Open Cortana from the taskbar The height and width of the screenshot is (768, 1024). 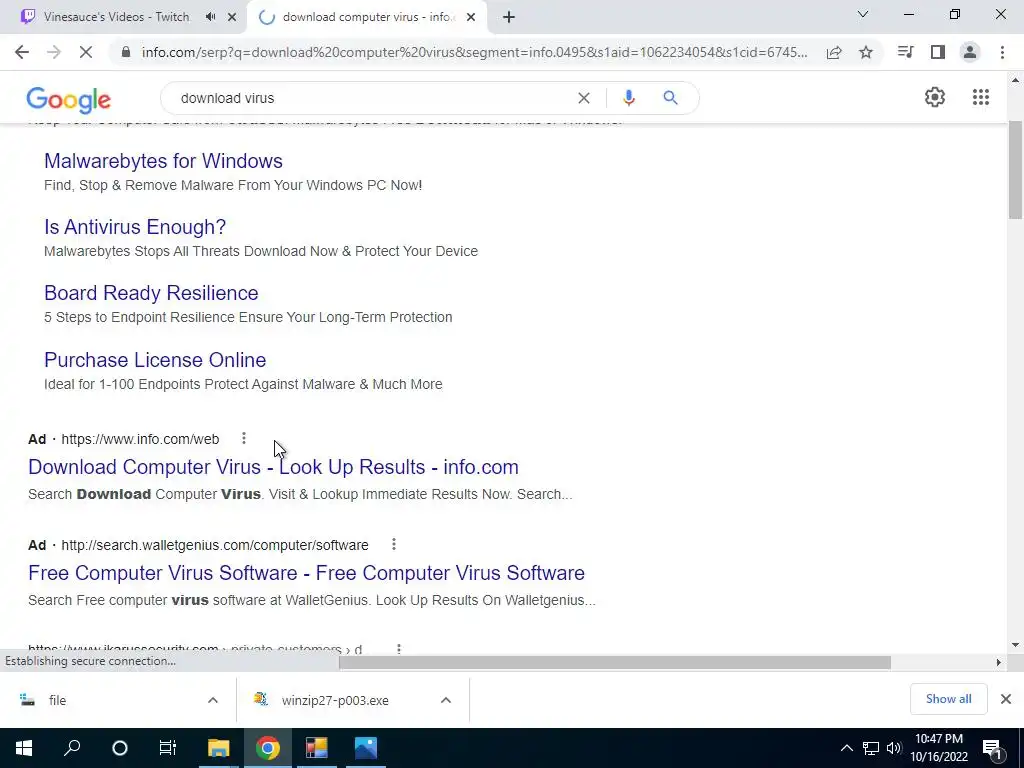(120, 748)
